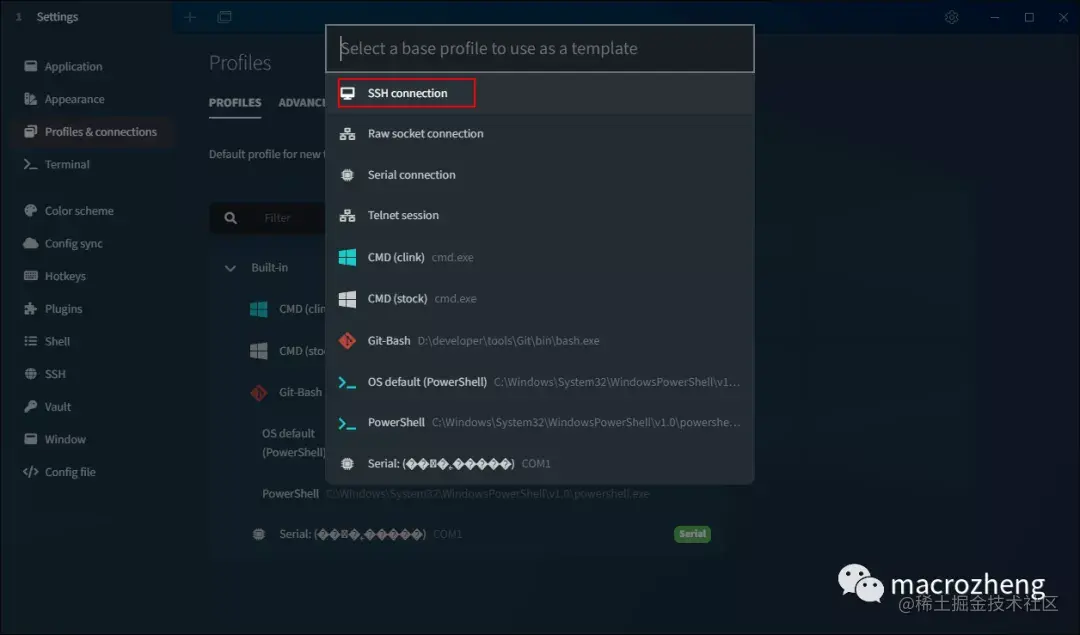The width and height of the screenshot is (1080, 635).
Task: Switch to the Profiles tab
Action: (234, 103)
